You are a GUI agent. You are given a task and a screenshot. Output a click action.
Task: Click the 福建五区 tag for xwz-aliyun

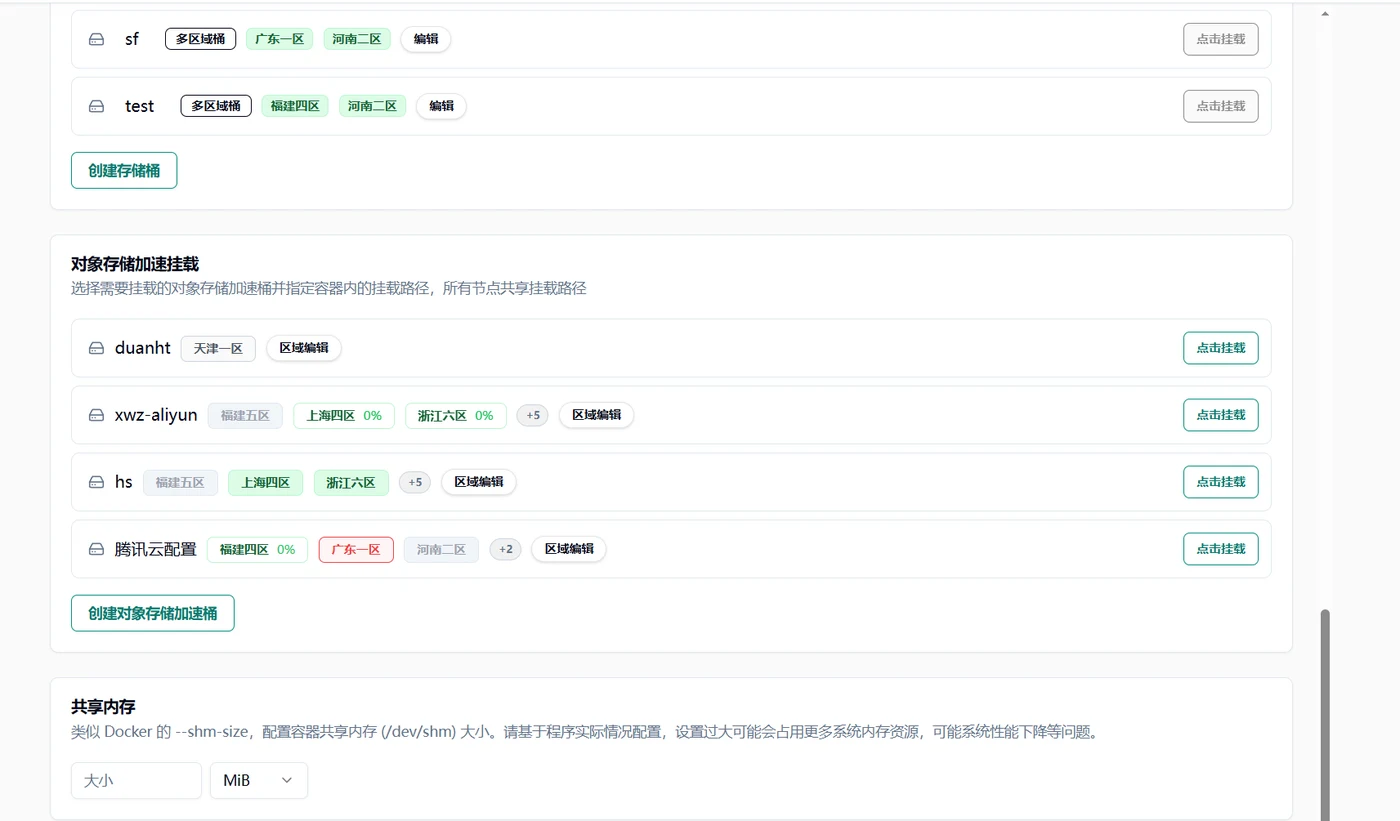[245, 415]
